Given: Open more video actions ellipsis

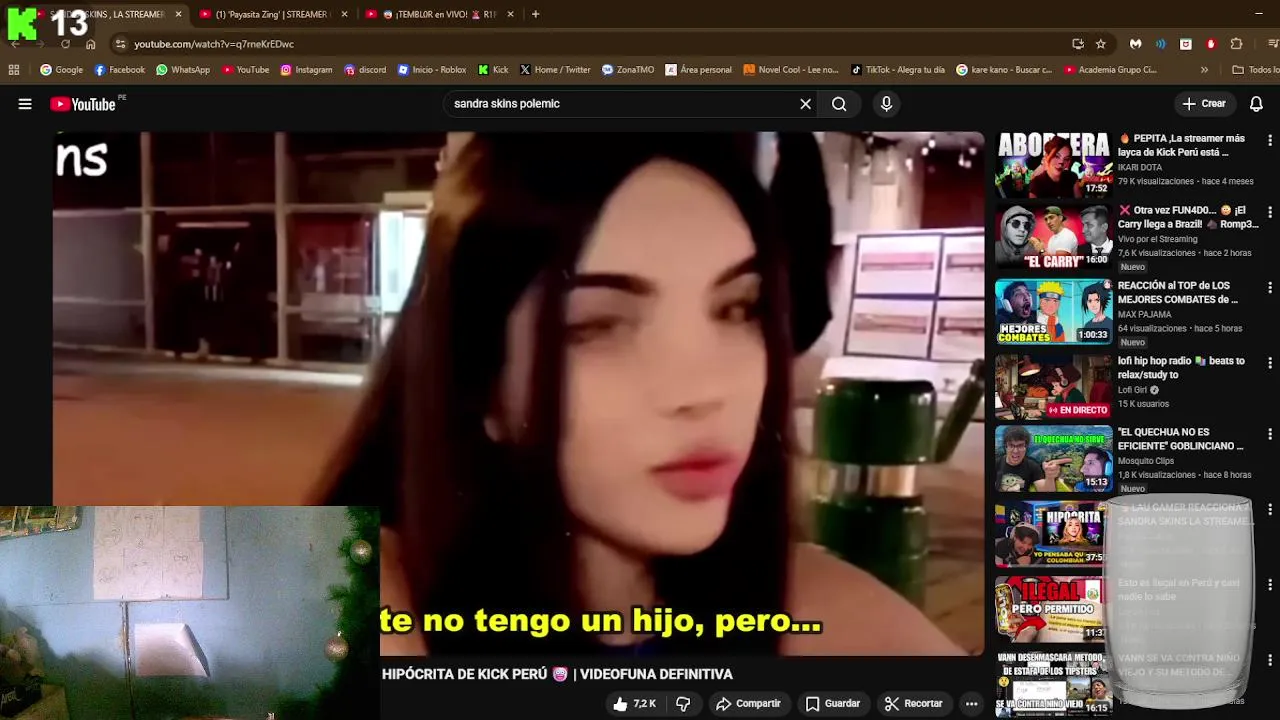Looking at the screenshot, I should 971,704.
